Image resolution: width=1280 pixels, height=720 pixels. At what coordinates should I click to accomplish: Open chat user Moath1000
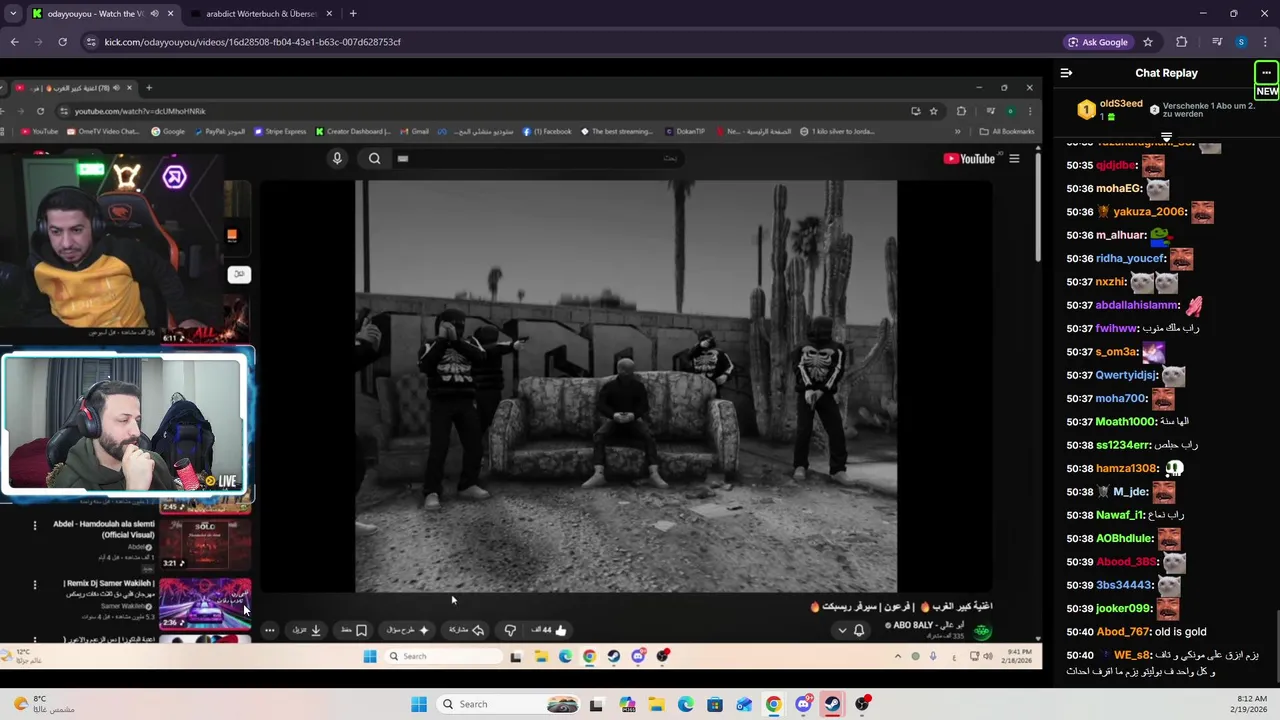click(x=1125, y=422)
